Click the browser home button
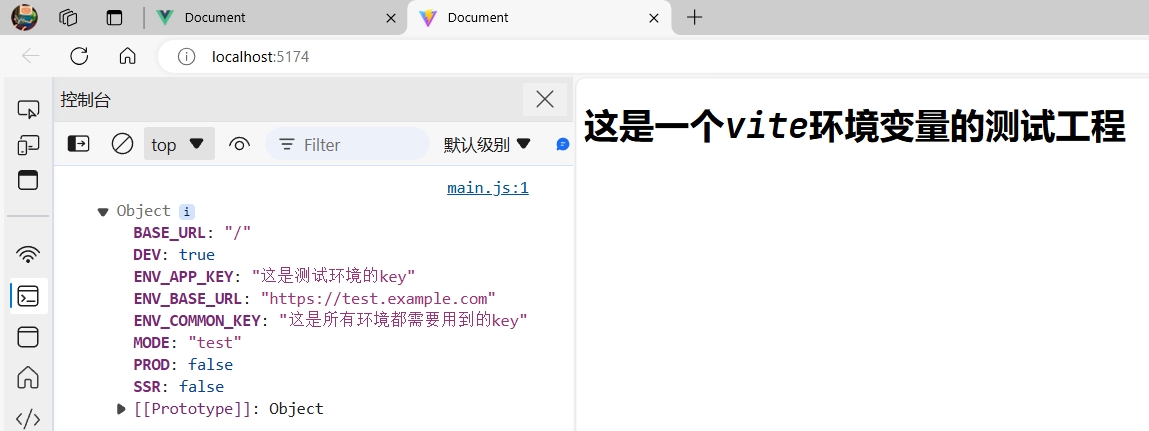Screen dimensions: 1149x431 click(127, 56)
